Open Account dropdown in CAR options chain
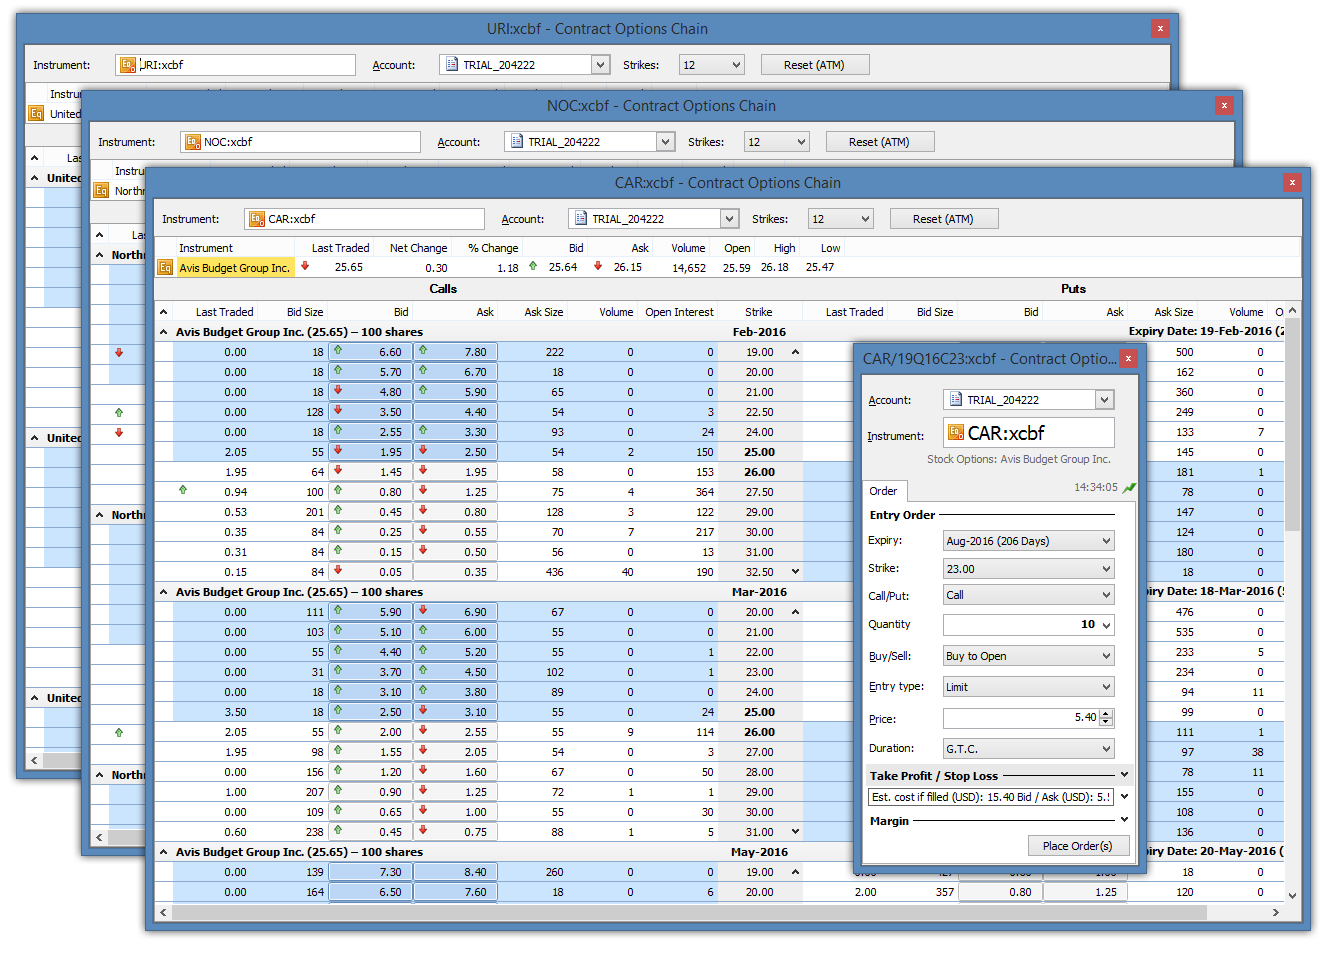 [x=730, y=219]
